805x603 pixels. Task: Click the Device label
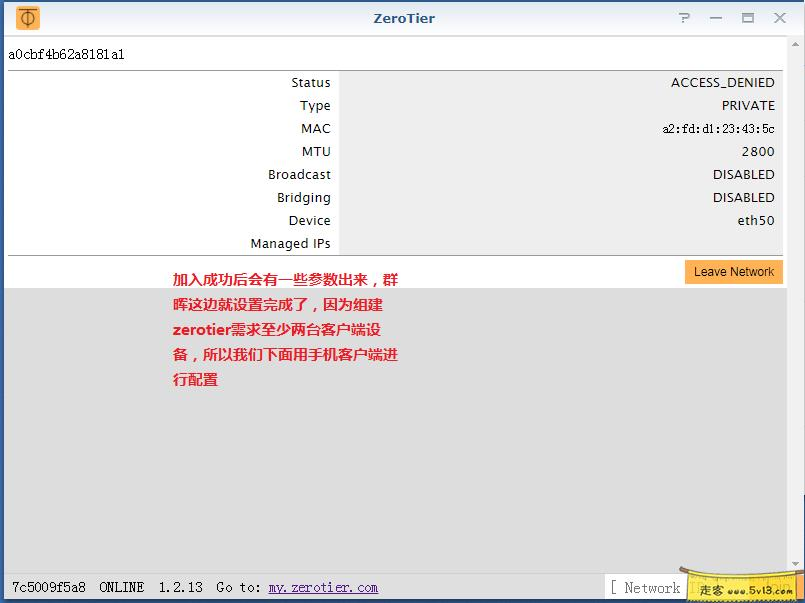pyautogui.click(x=310, y=221)
